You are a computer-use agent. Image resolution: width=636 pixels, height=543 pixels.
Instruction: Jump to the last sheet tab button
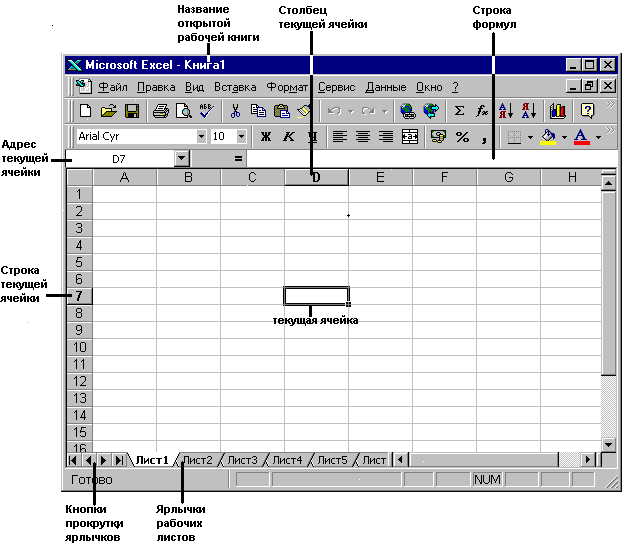click(x=119, y=460)
